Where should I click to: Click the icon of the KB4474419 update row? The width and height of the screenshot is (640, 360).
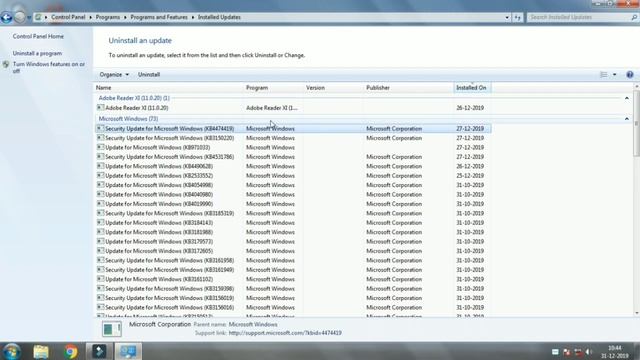[x=100, y=129]
